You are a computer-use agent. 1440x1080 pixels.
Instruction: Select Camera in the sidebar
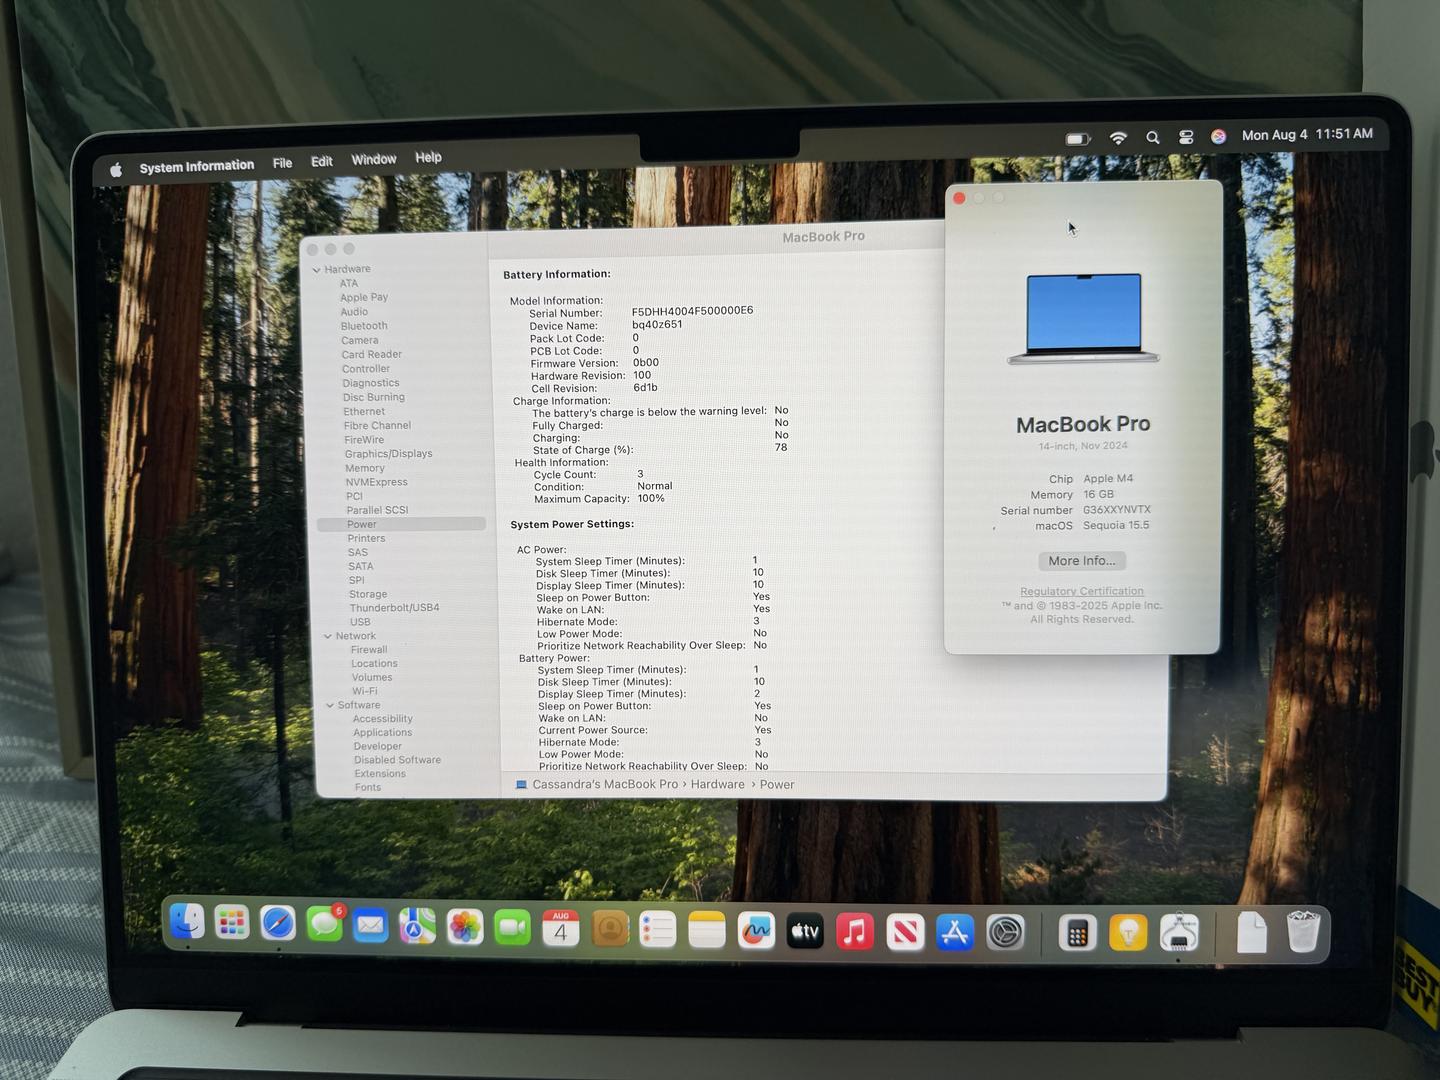[x=359, y=340]
